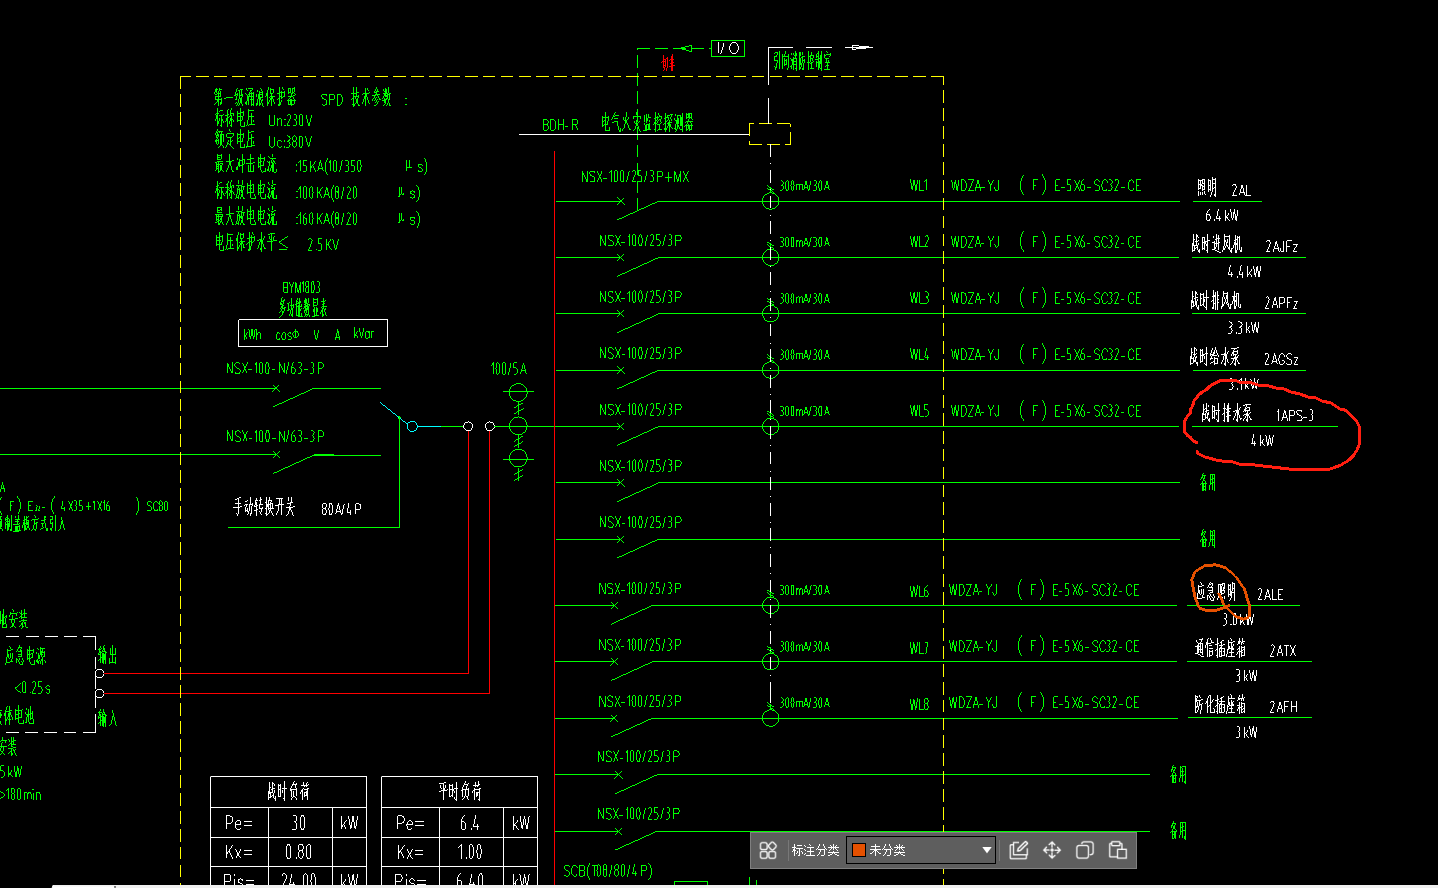Click the WL6 circuit label
Image resolution: width=1438 pixels, height=888 pixels.
point(919,591)
